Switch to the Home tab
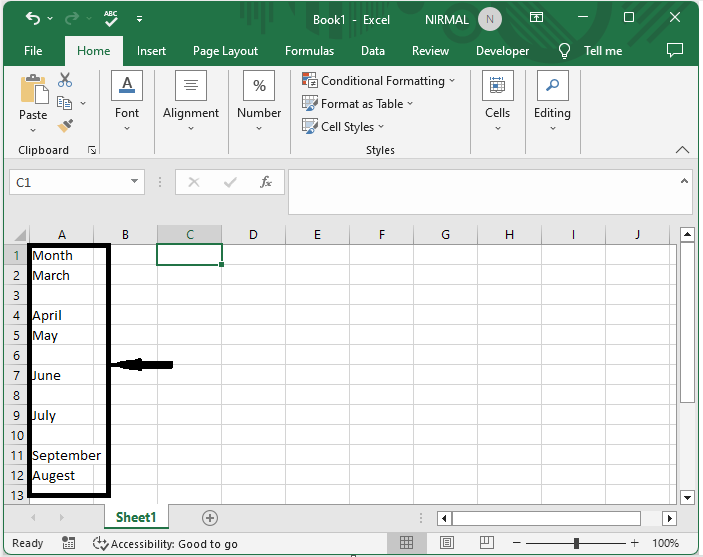 pyautogui.click(x=93, y=51)
